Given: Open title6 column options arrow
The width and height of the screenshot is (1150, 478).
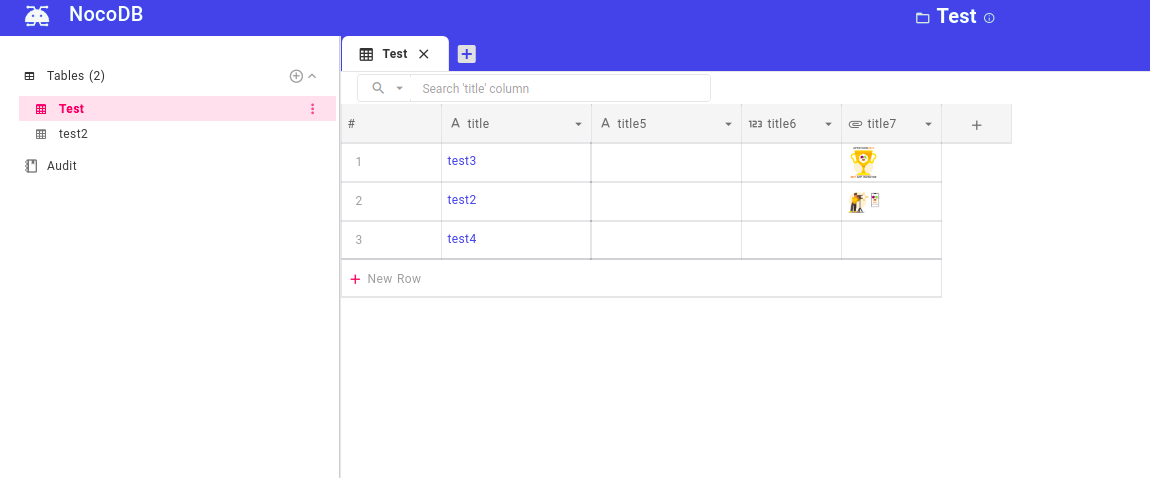Looking at the screenshot, I should (829, 124).
